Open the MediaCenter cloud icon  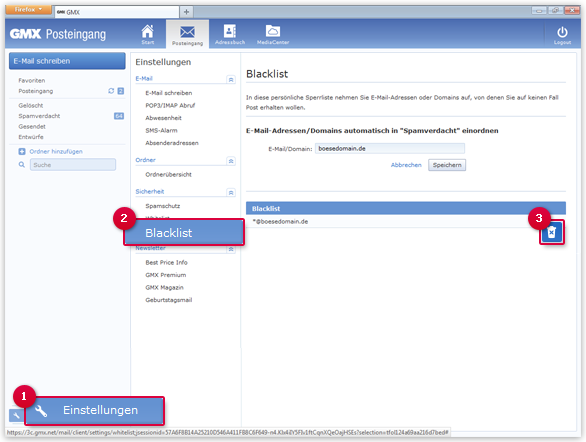click(x=273, y=34)
